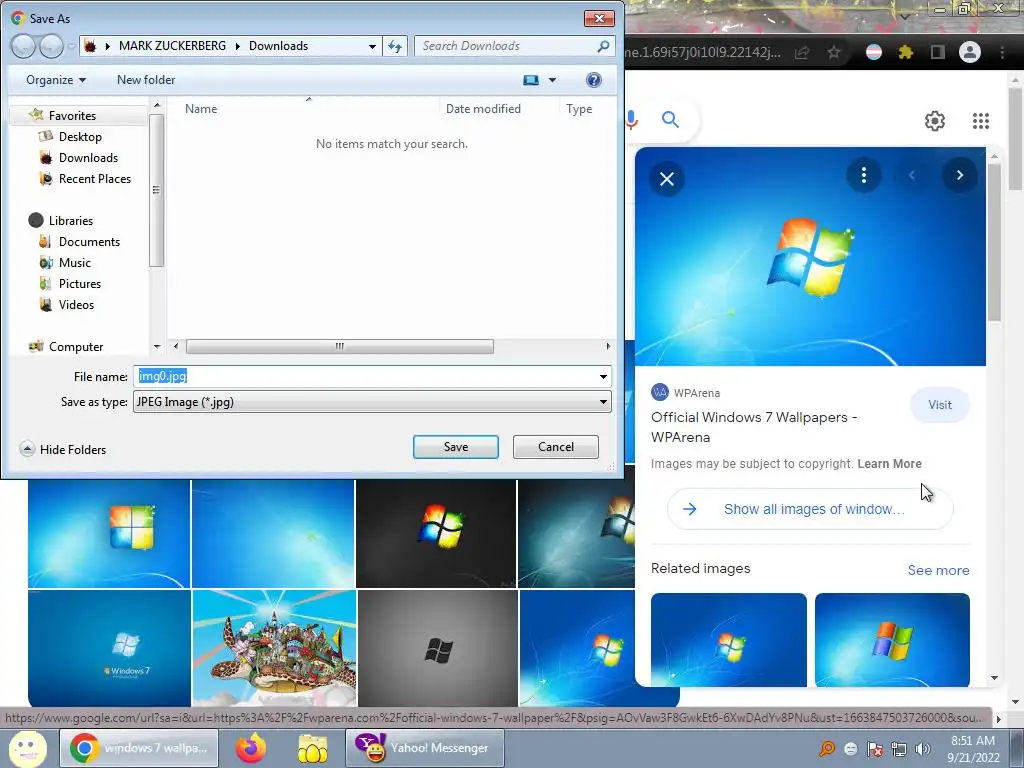Viewport: 1024px width, 768px height.
Task: Click the Start button smiley icon
Action: point(27,748)
